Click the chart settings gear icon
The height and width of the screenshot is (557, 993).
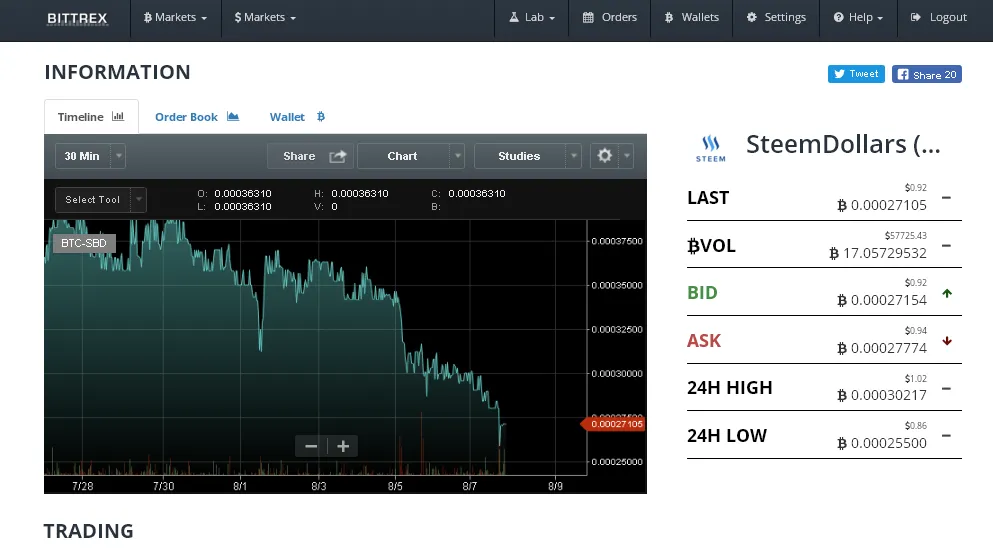[605, 156]
